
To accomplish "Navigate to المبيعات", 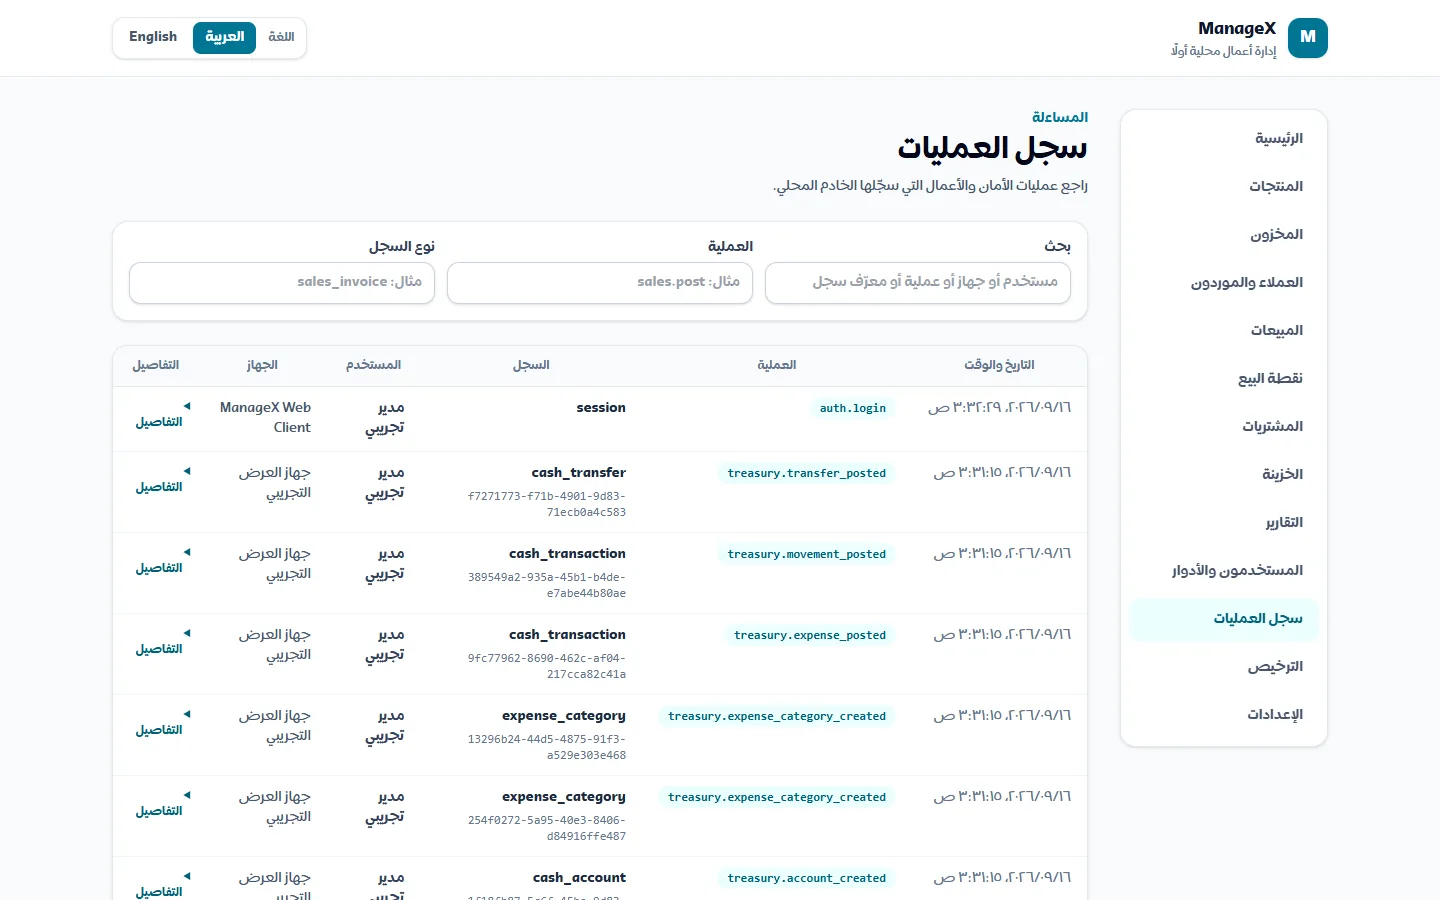I will [1224, 330].
